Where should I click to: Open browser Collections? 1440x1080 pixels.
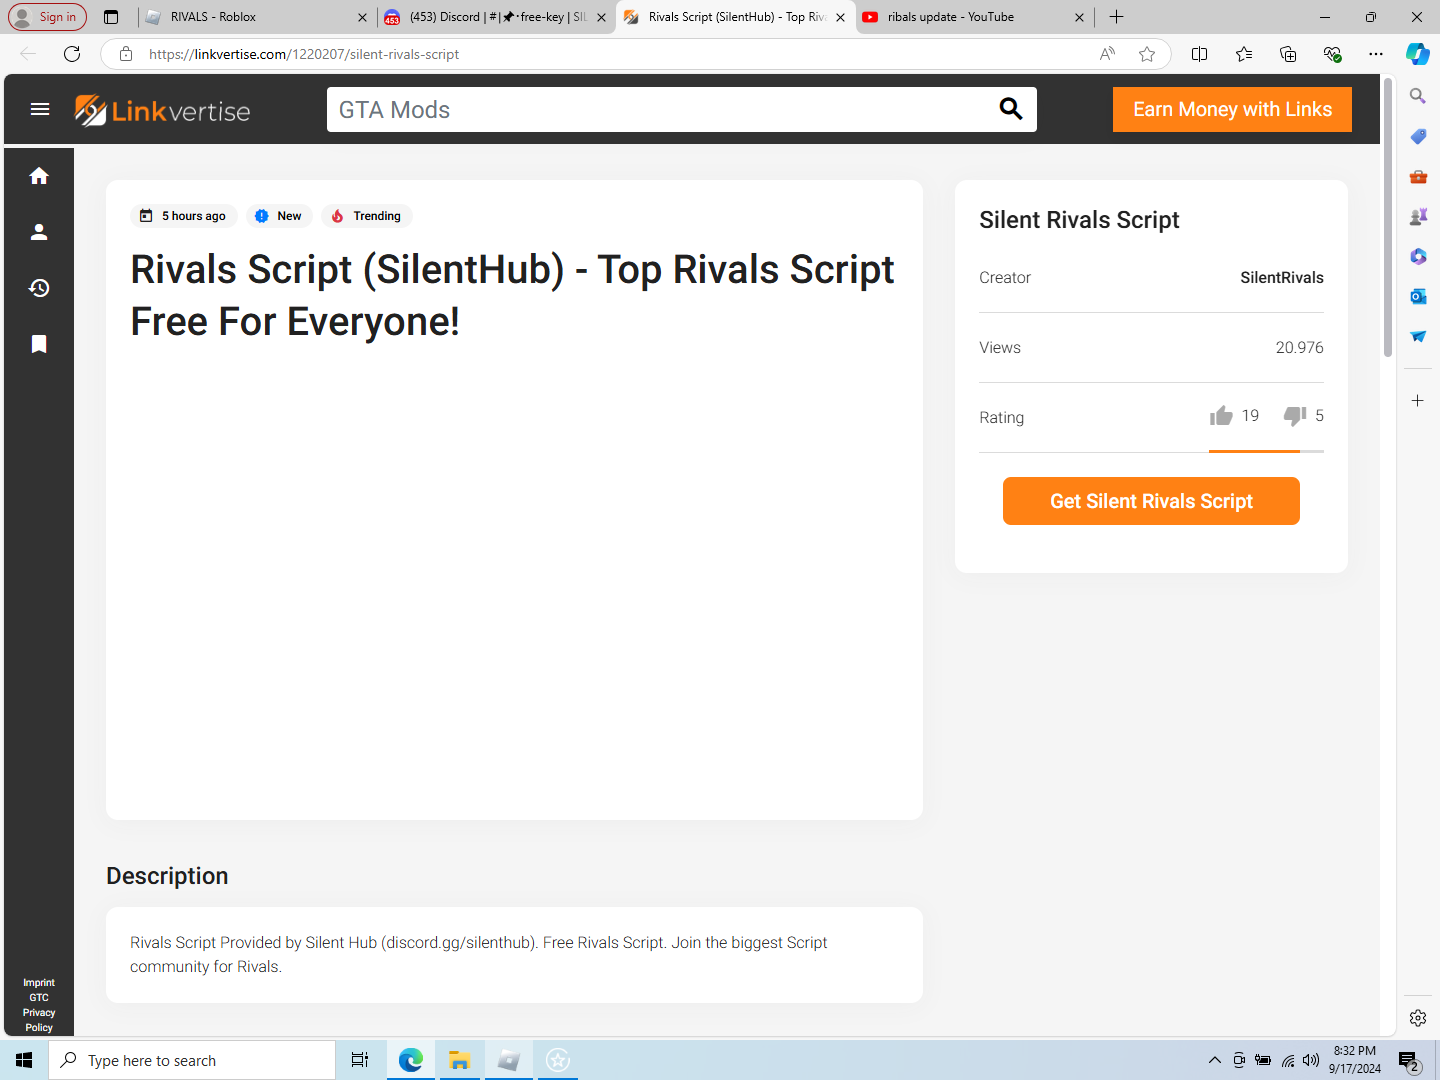[x=1288, y=54]
